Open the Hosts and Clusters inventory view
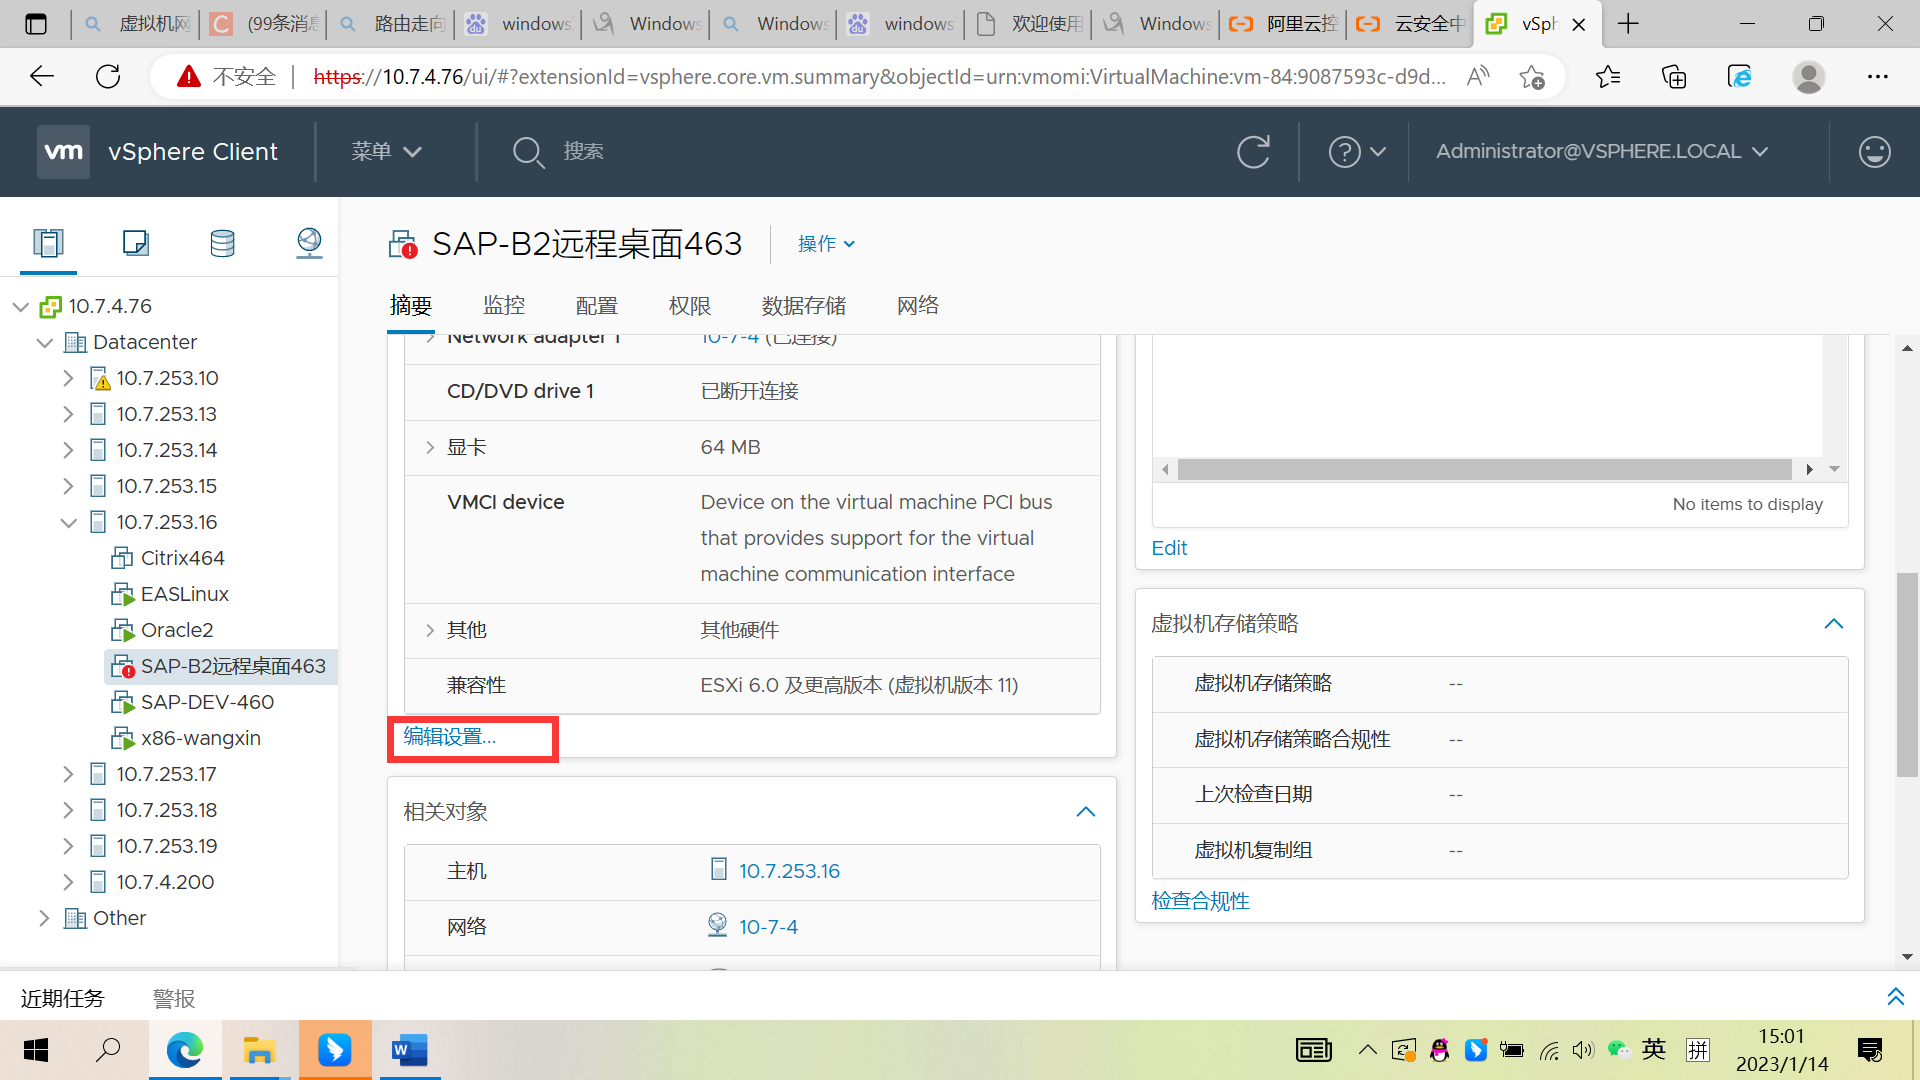The height and width of the screenshot is (1080, 1920). click(x=48, y=243)
